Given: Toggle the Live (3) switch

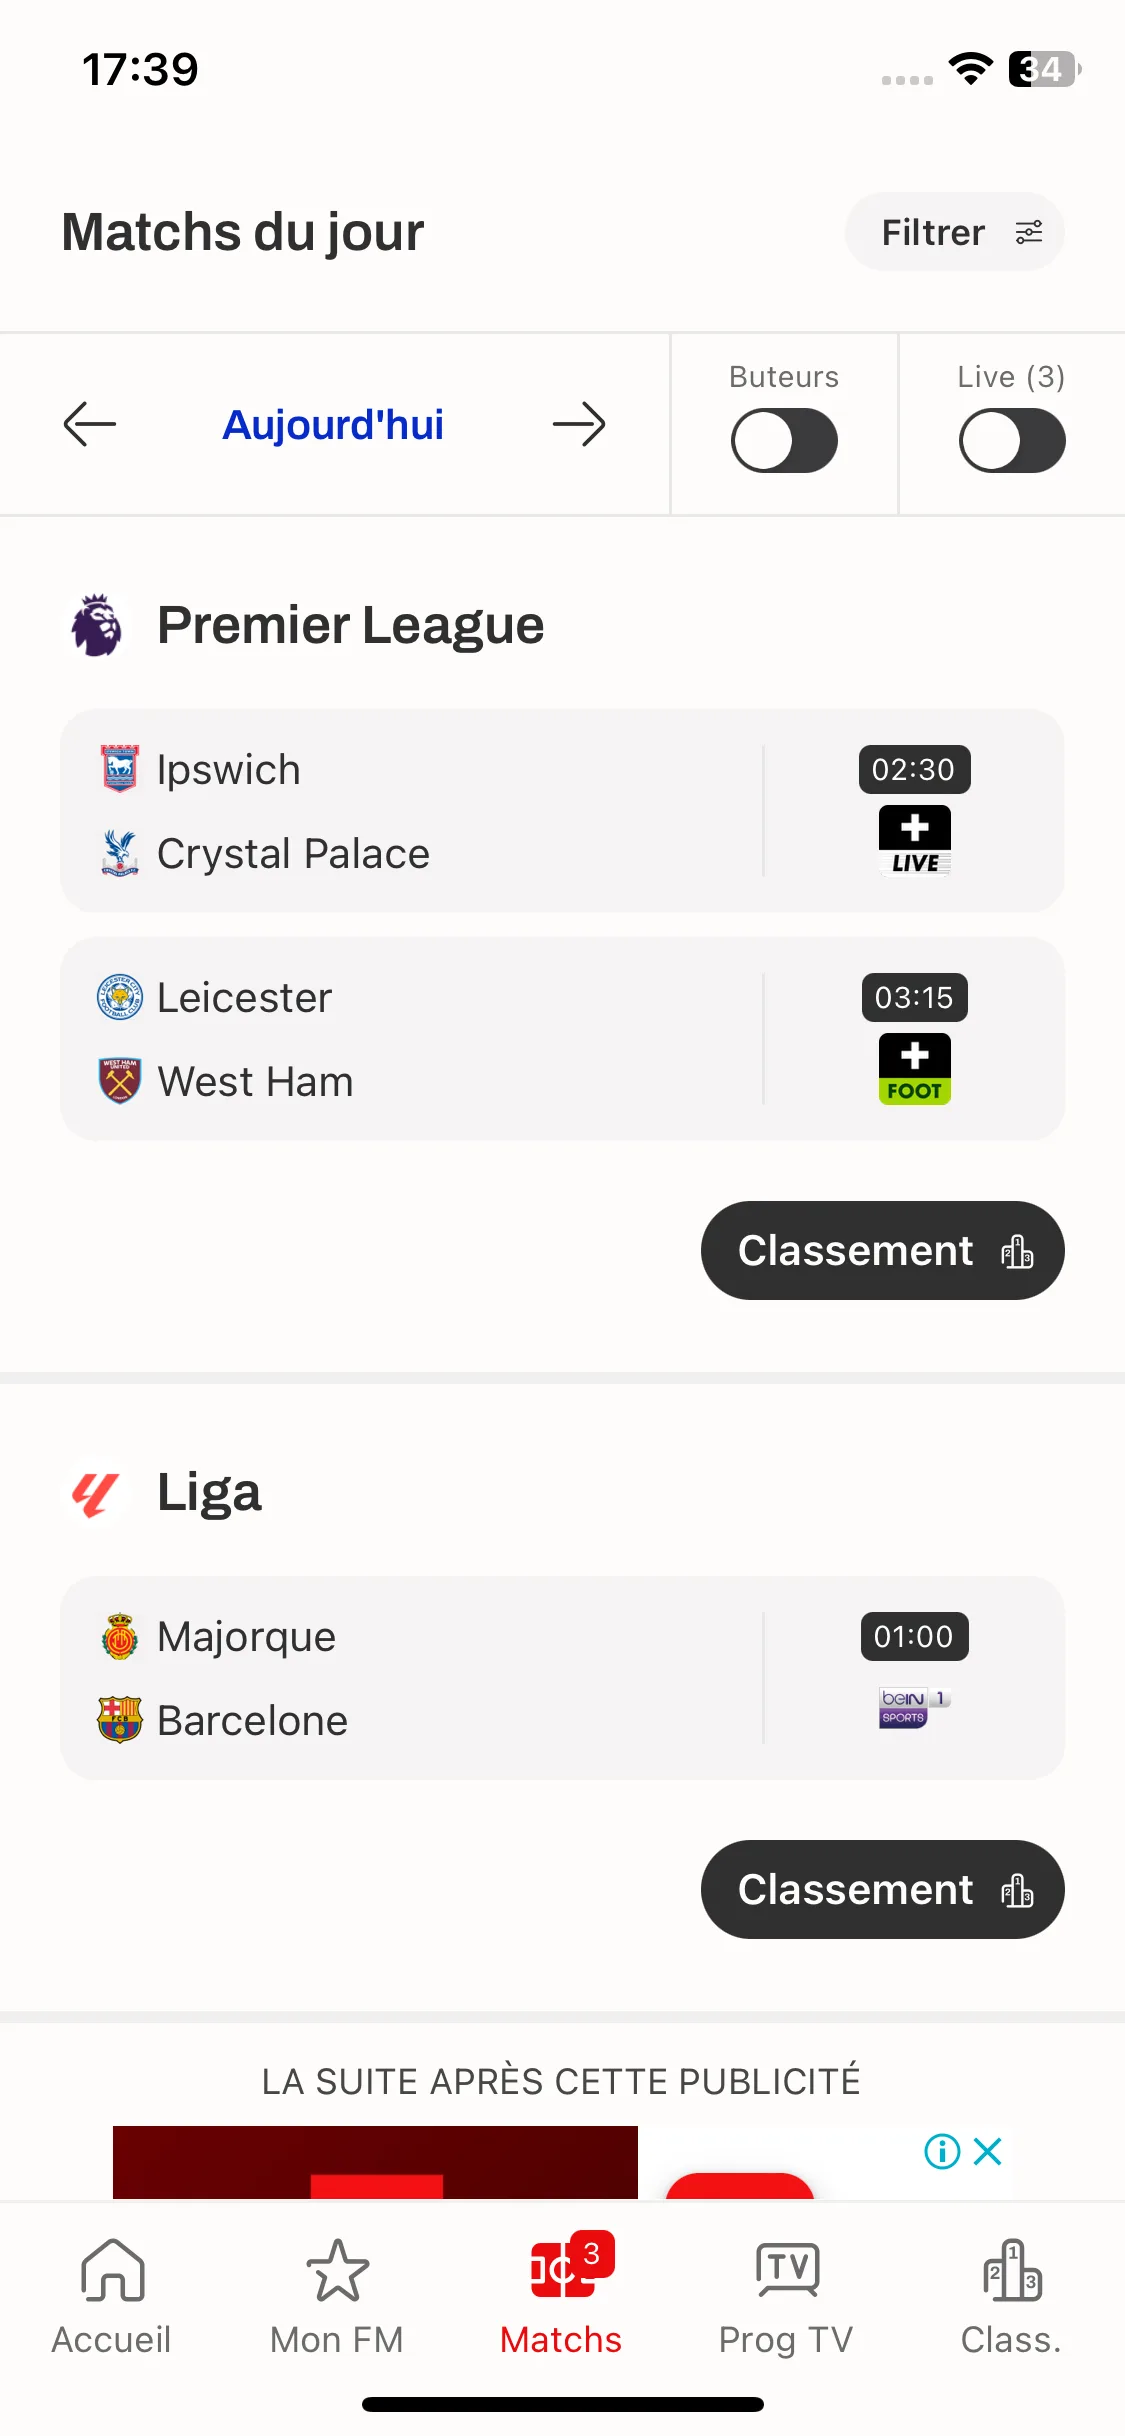Looking at the screenshot, I should pyautogui.click(x=1012, y=440).
